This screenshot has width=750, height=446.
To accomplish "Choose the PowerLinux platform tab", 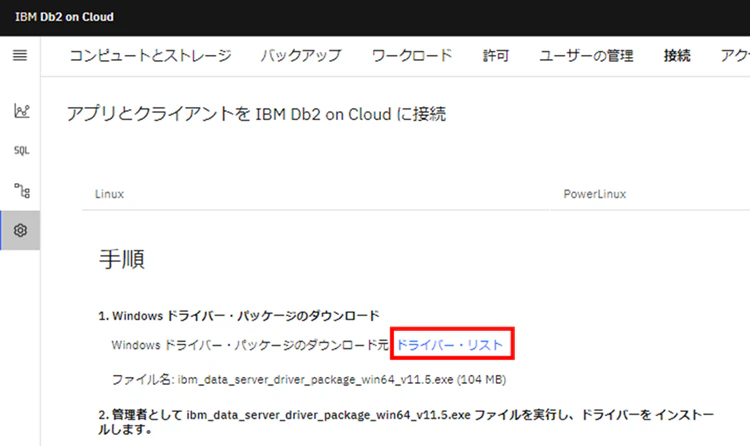I will coord(595,194).
